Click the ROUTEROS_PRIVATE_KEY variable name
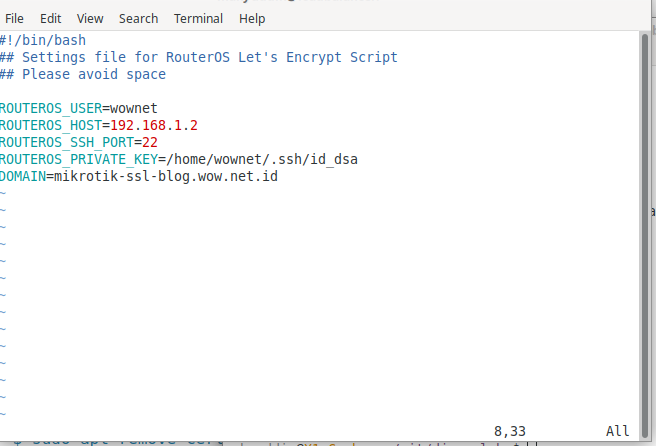This screenshot has width=656, height=446. pos(79,159)
